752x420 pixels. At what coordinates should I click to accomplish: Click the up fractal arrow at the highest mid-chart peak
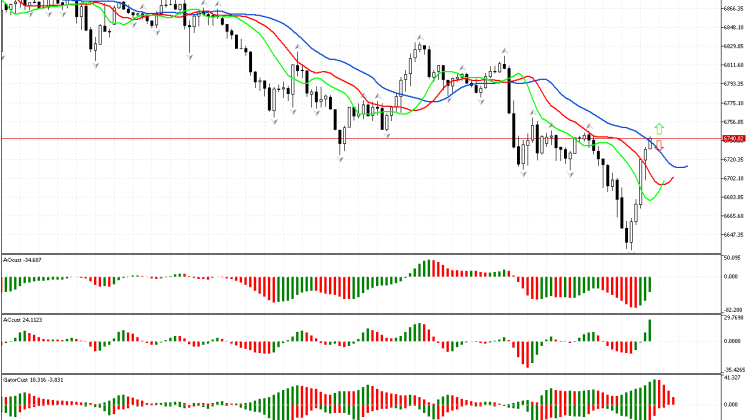pyautogui.click(x=420, y=37)
